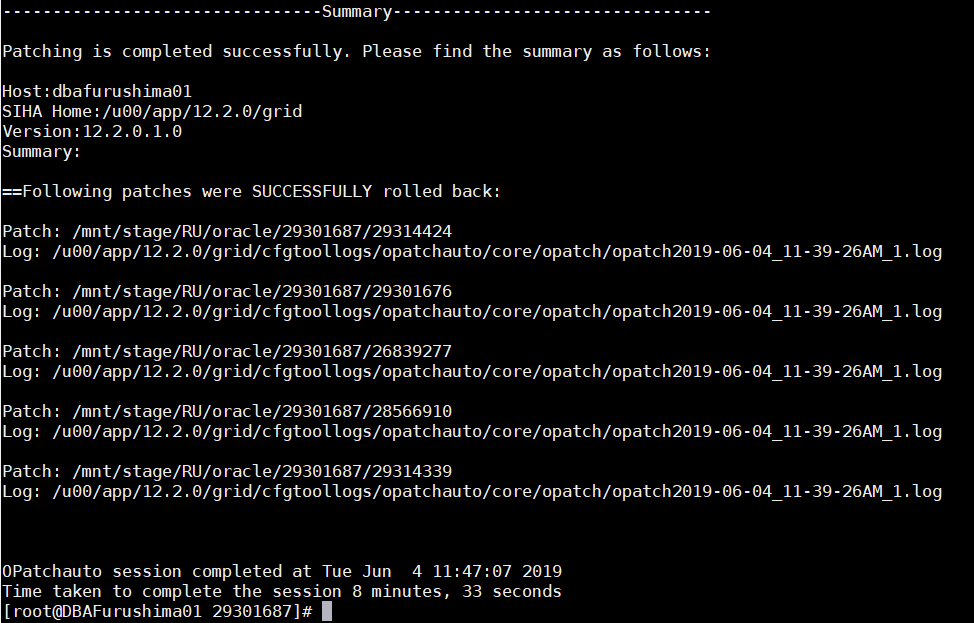Screen dimensions: 974x623
Task: Click the 'SUCCESSFULLY rolled back' heading line
Action: pyautogui.click(x=251, y=191)
